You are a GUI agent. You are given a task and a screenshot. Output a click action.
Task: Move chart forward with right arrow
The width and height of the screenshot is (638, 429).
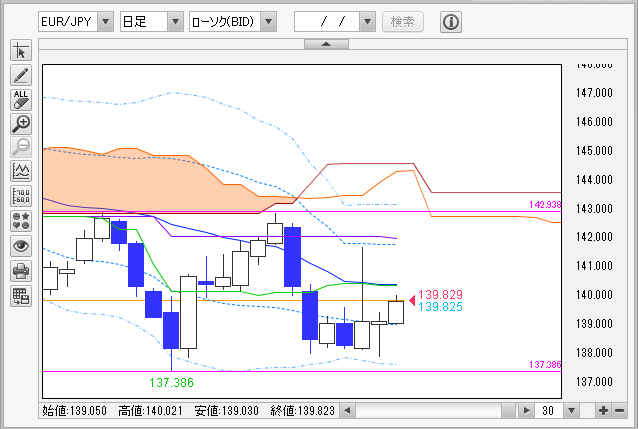tap(526, 411)
